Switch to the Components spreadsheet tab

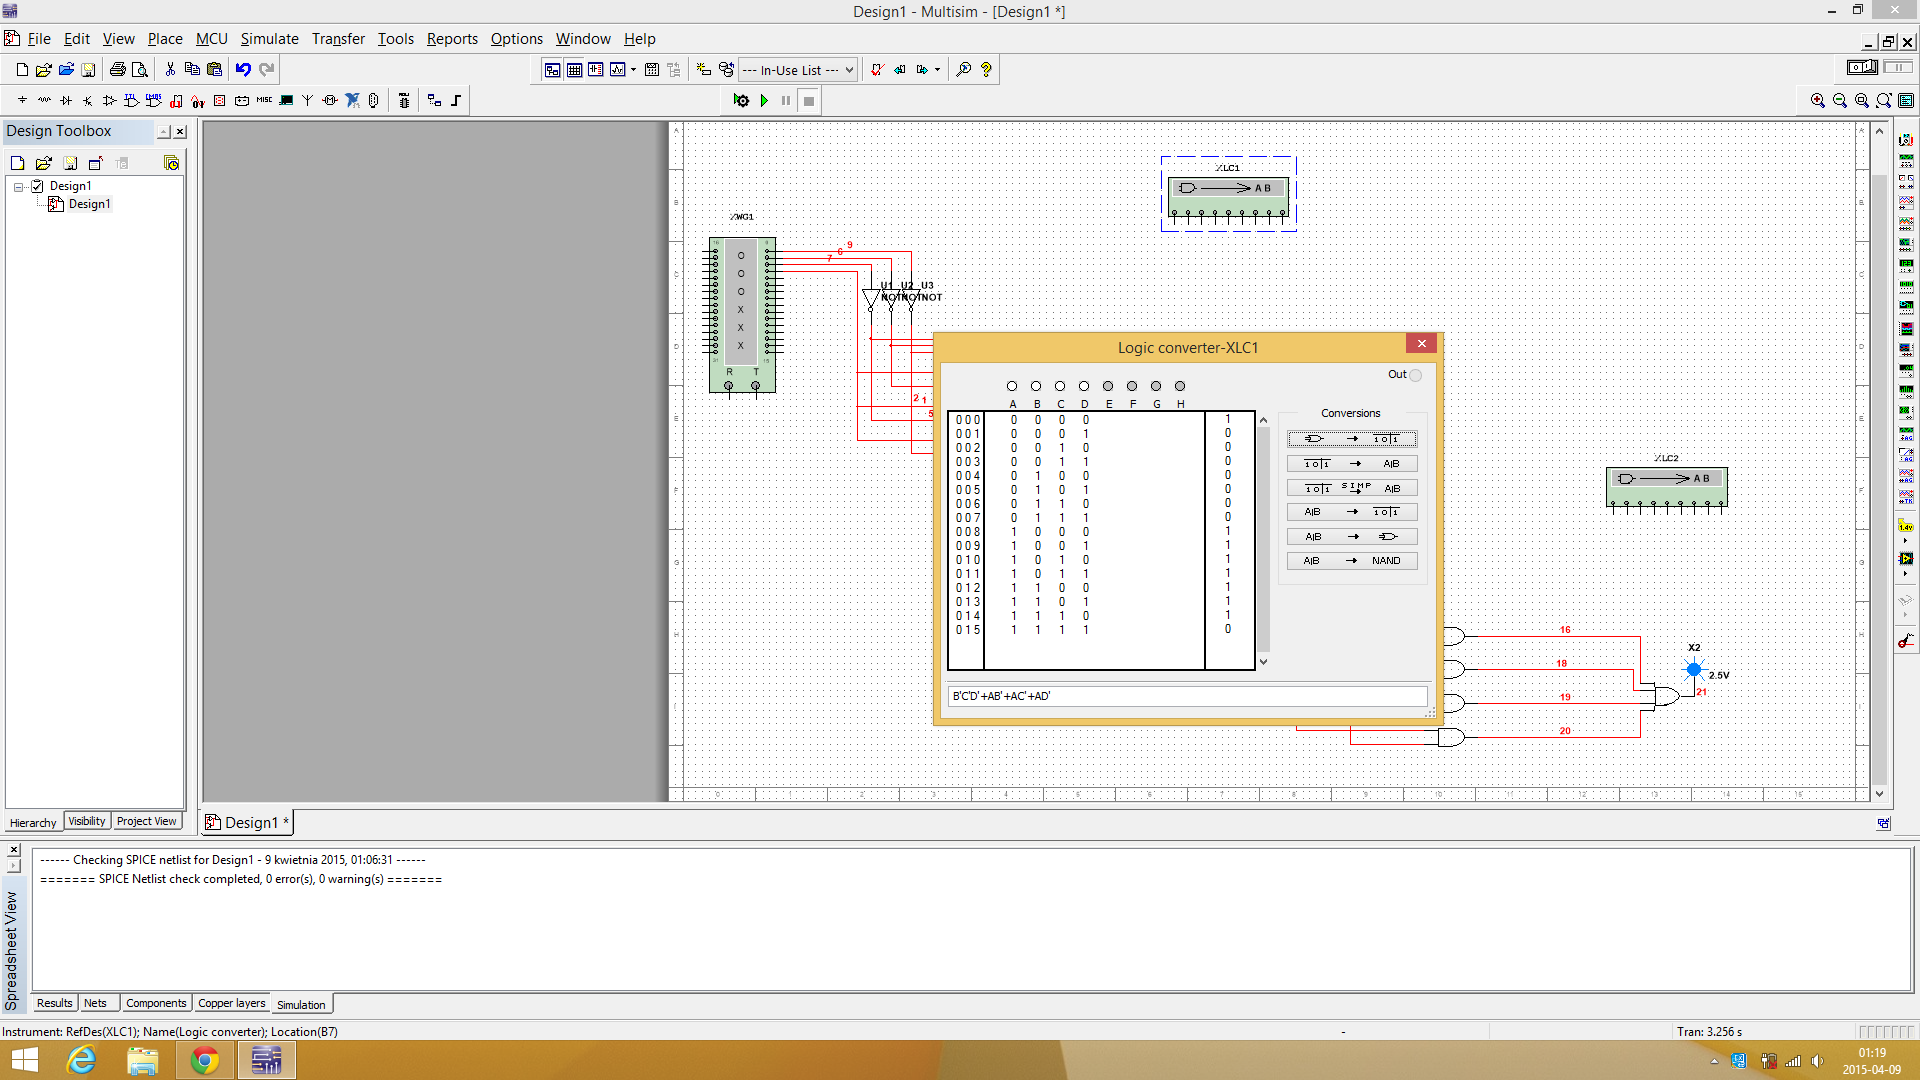[156, 1003]
